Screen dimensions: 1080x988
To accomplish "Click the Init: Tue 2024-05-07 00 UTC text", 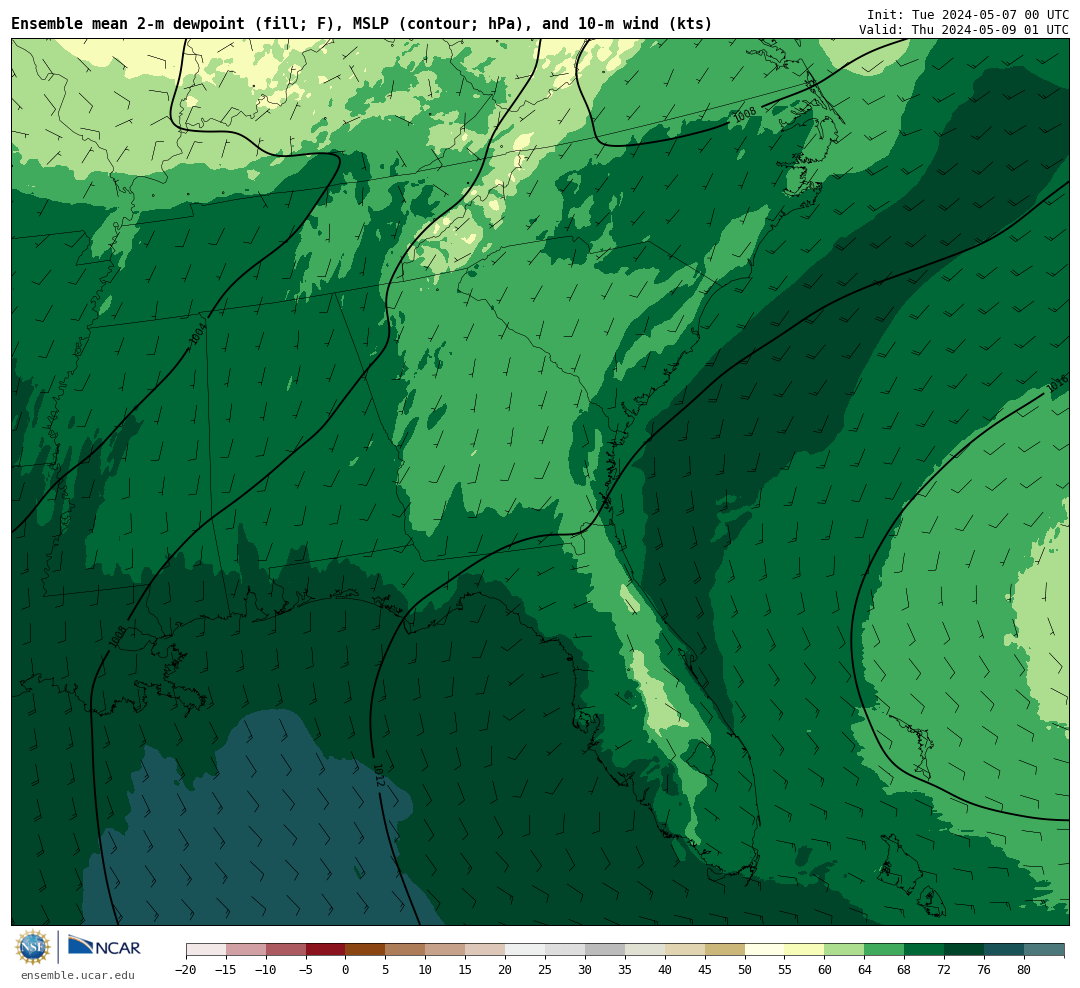I will [x=968, y=14].
